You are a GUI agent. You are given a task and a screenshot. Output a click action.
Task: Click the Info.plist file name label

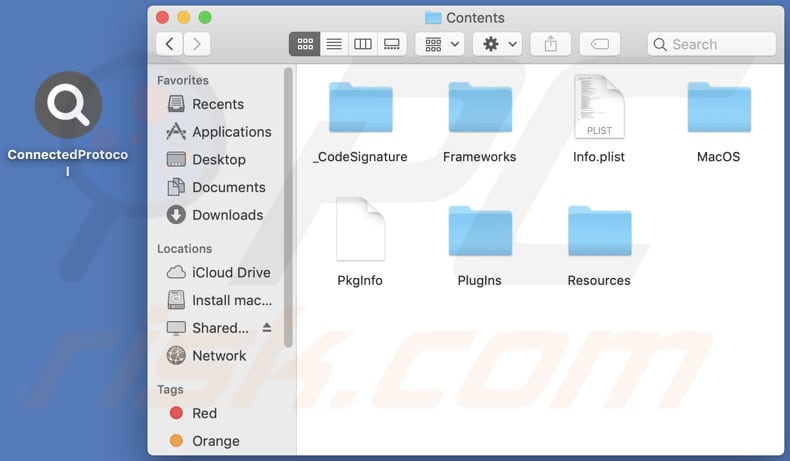pyautogui.click(x=599, y=157)
